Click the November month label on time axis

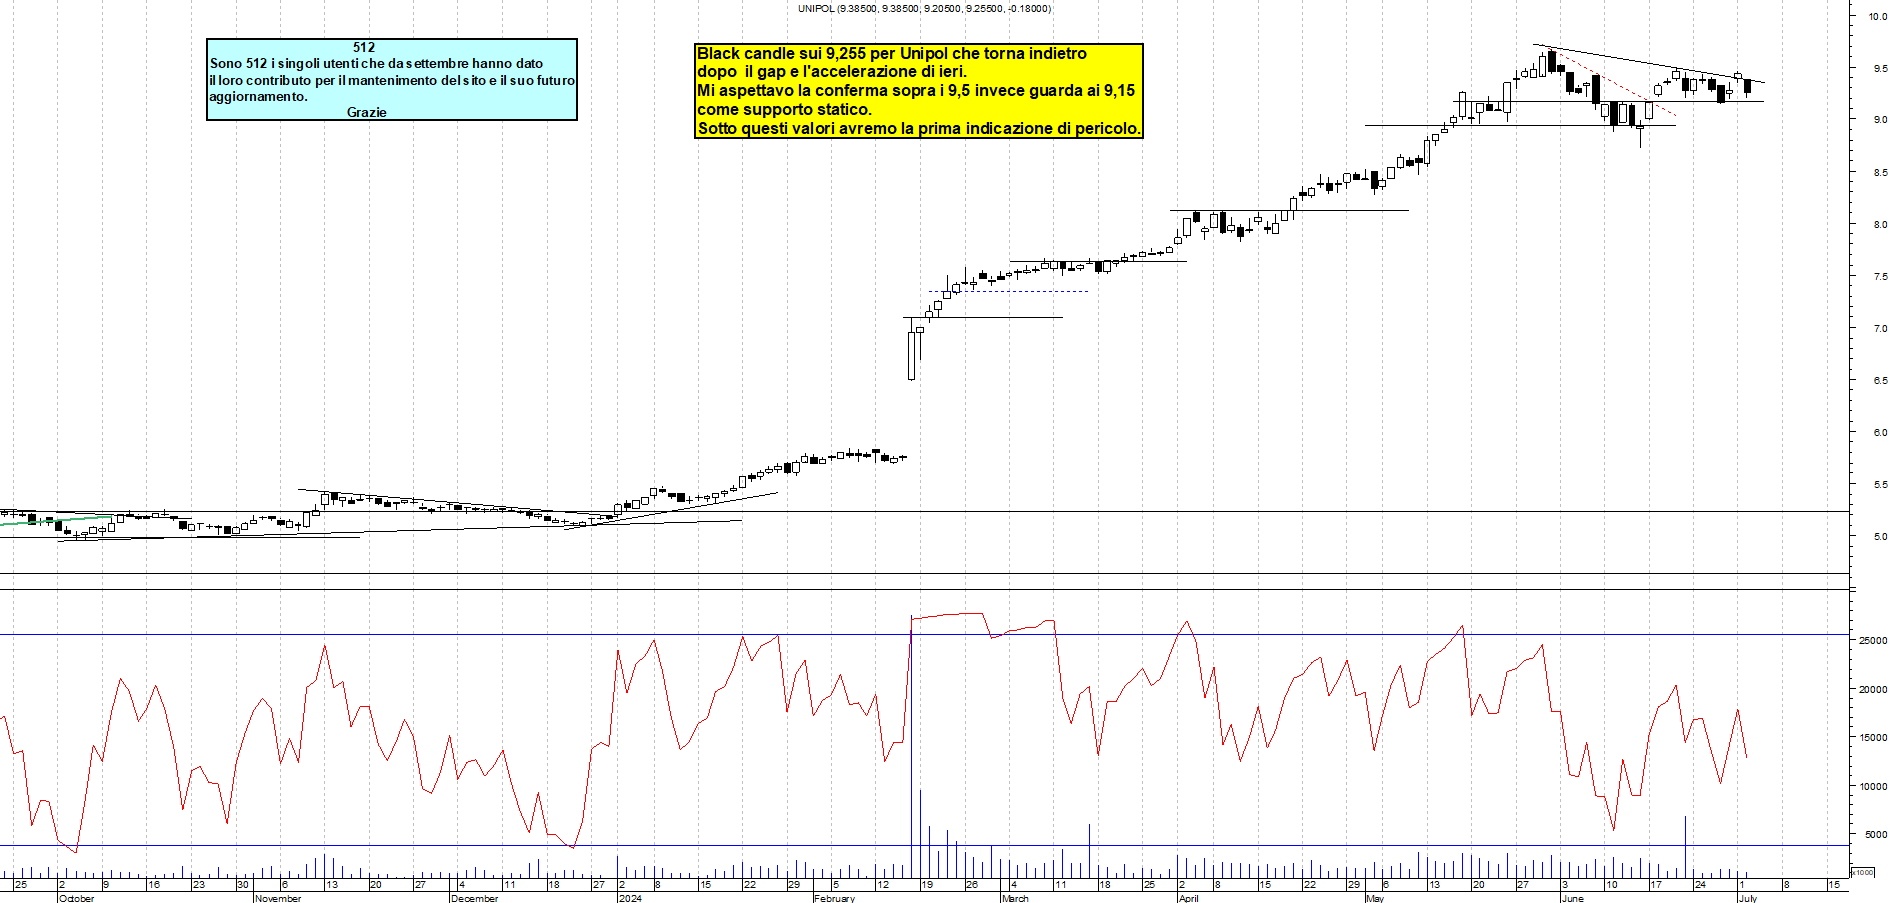[278, 898]
